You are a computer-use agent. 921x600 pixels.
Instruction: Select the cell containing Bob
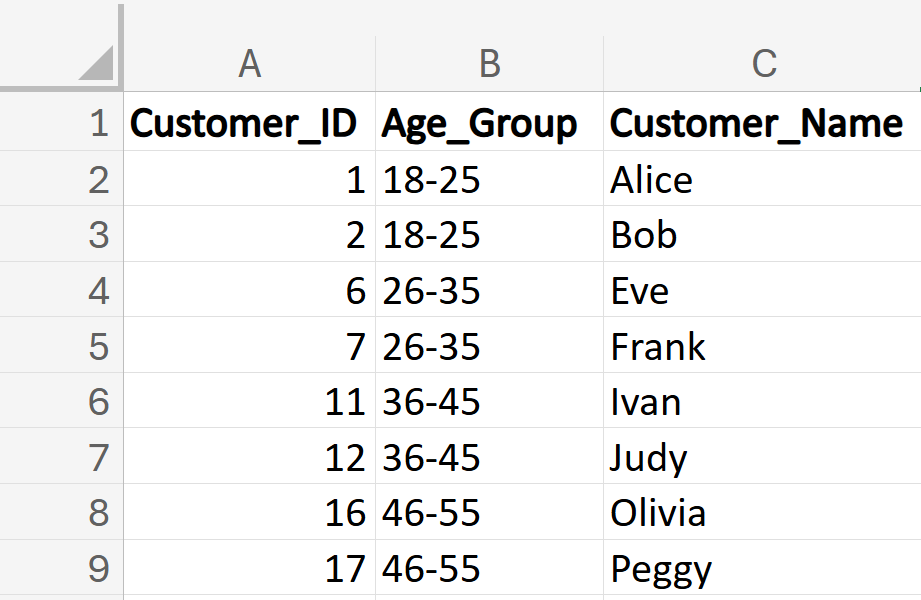[x=644, y=235]
